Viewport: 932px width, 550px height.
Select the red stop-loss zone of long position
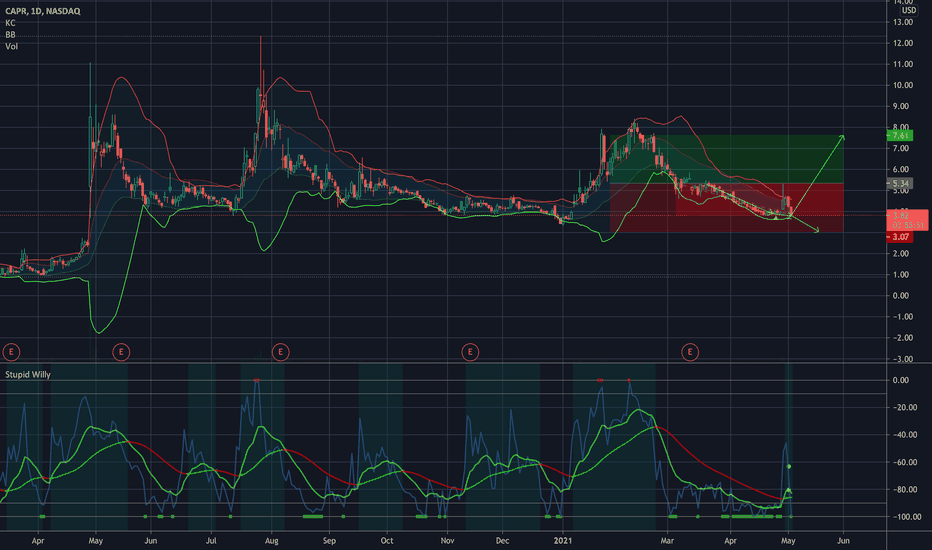tap(726, 208)
